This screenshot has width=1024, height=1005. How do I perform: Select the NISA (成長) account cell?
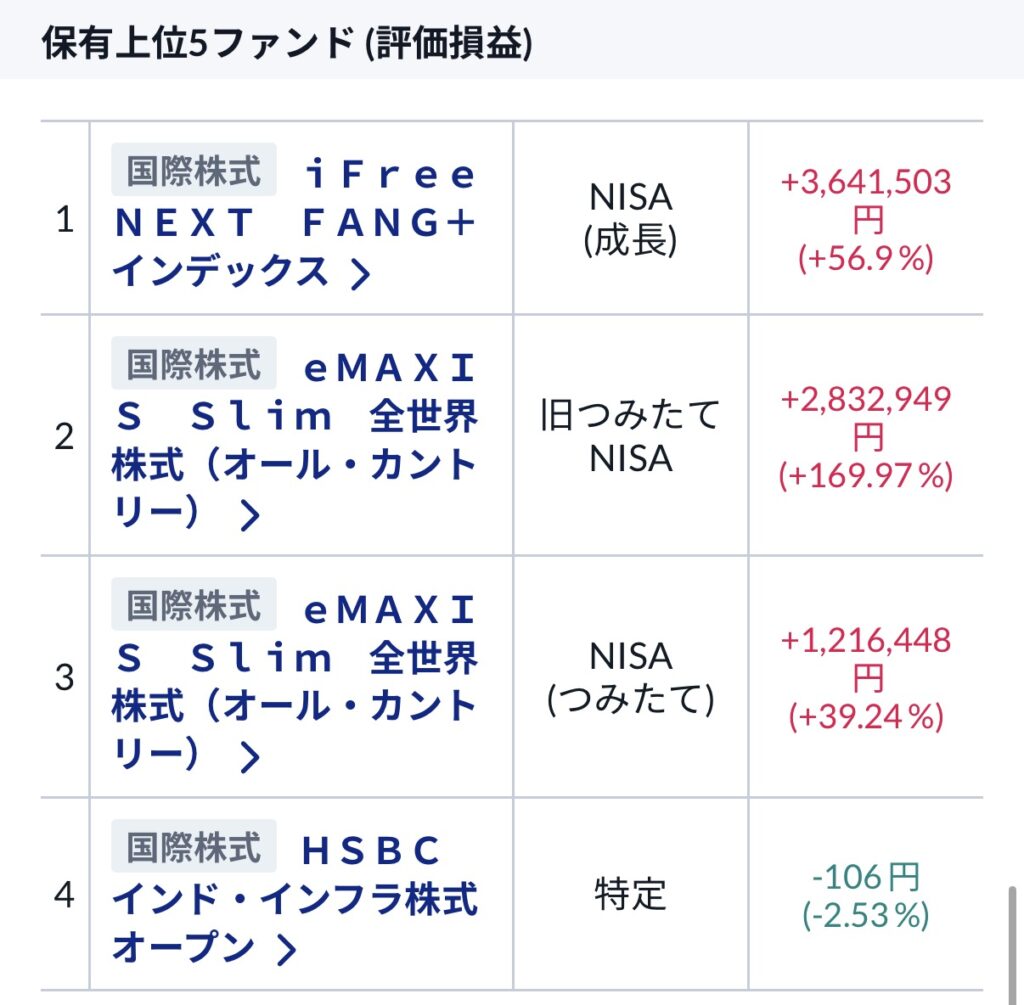[630, 218]
